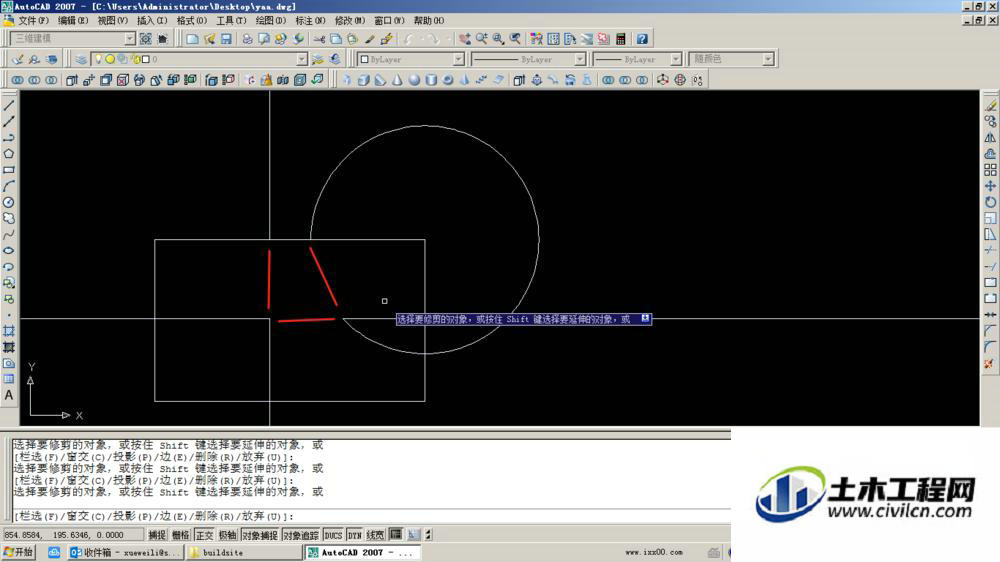Click the Zoom Realtime magnifier icon

tap(482, 39)
